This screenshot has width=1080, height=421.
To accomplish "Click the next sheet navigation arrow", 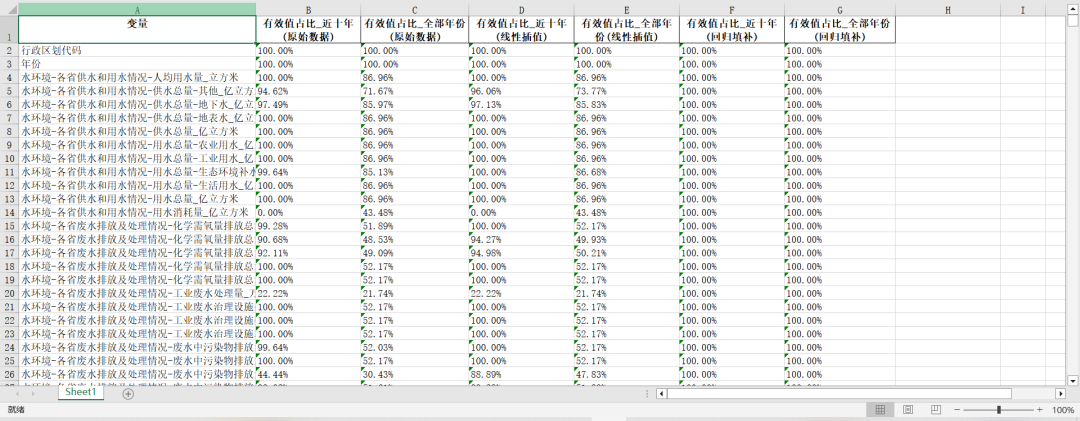I will pyautogui.click(x=33, y=393).
